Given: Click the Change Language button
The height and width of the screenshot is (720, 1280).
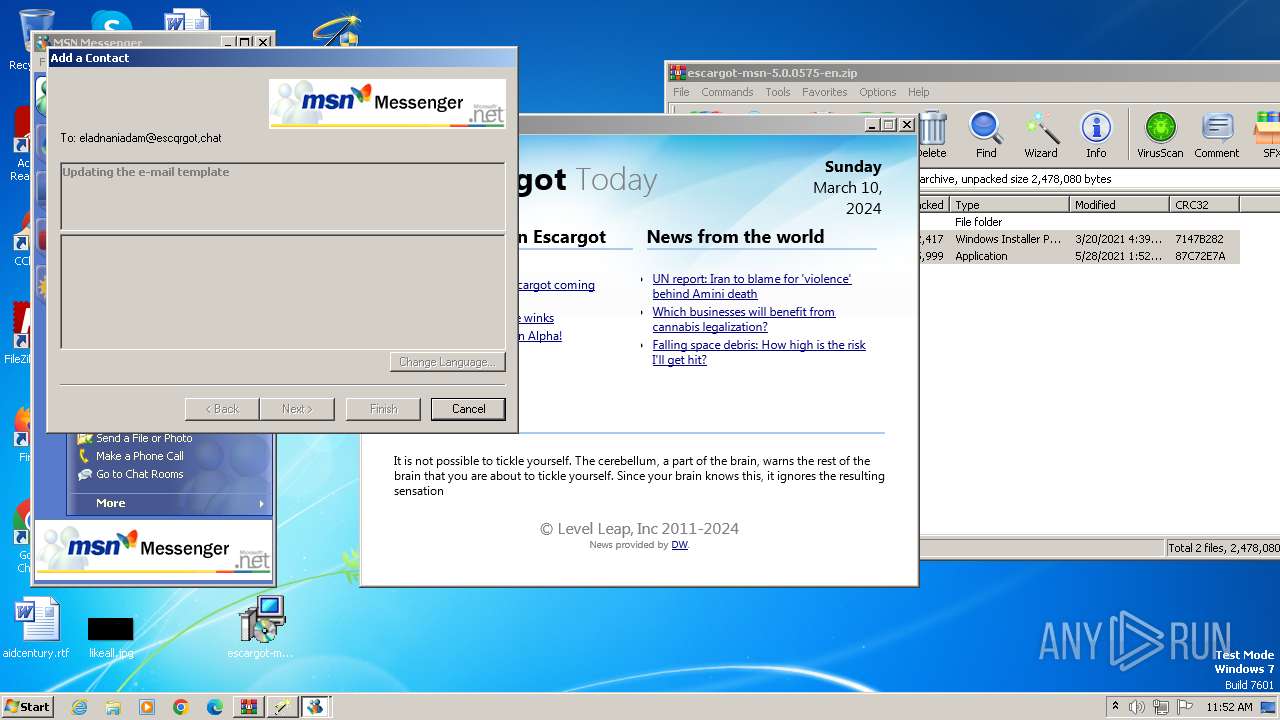Looking at the screenshot, I should (447, 362).
